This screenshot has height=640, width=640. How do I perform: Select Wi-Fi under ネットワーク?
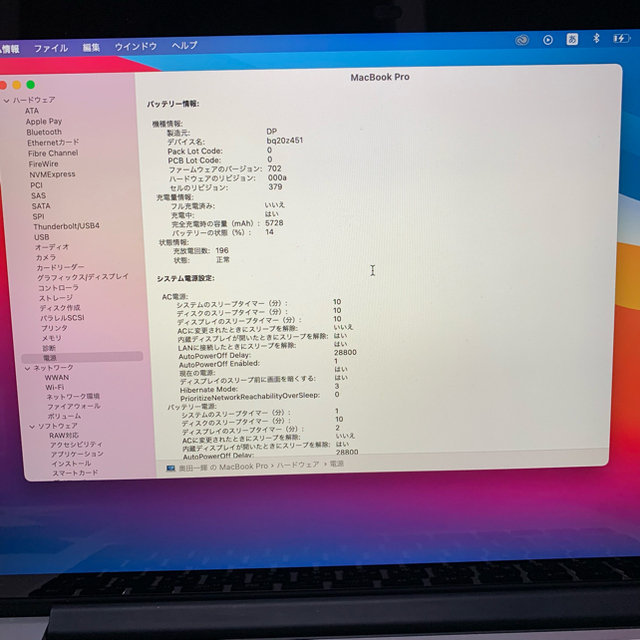[55, 388]
